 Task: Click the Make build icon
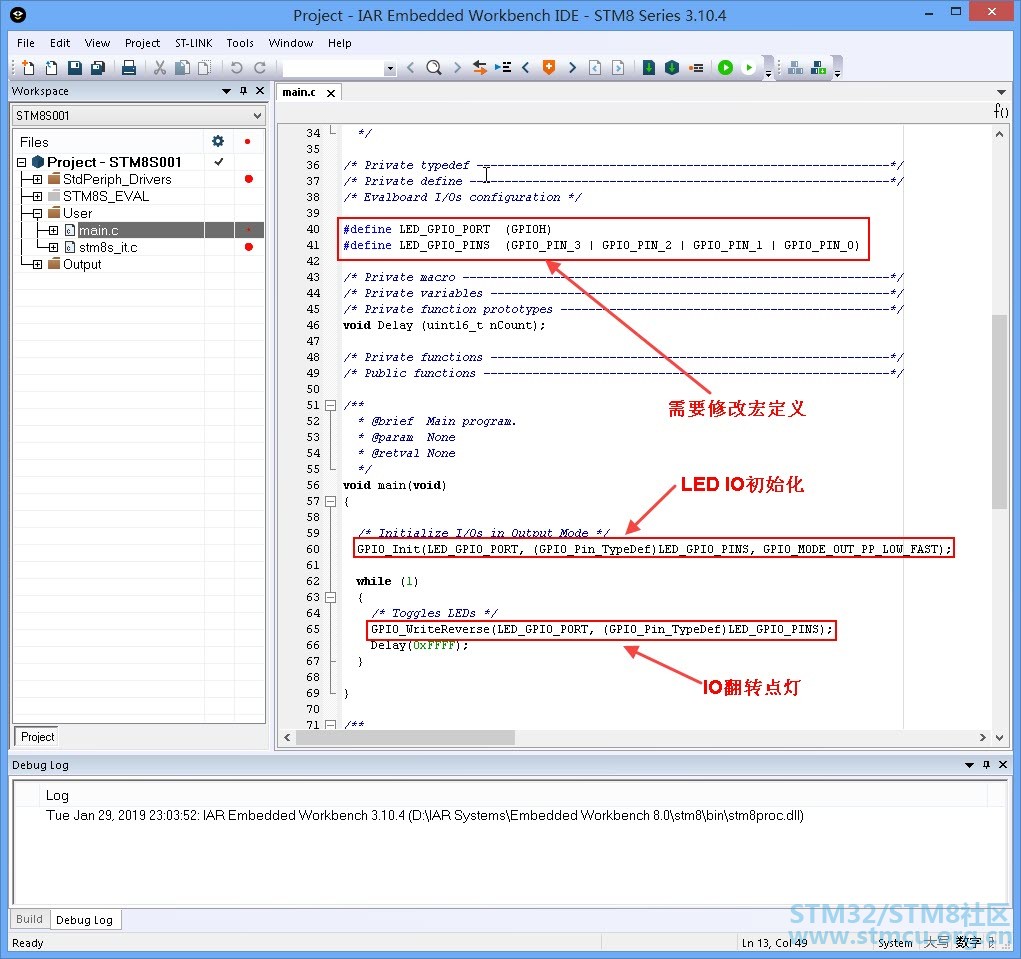[x=672, y=68]
